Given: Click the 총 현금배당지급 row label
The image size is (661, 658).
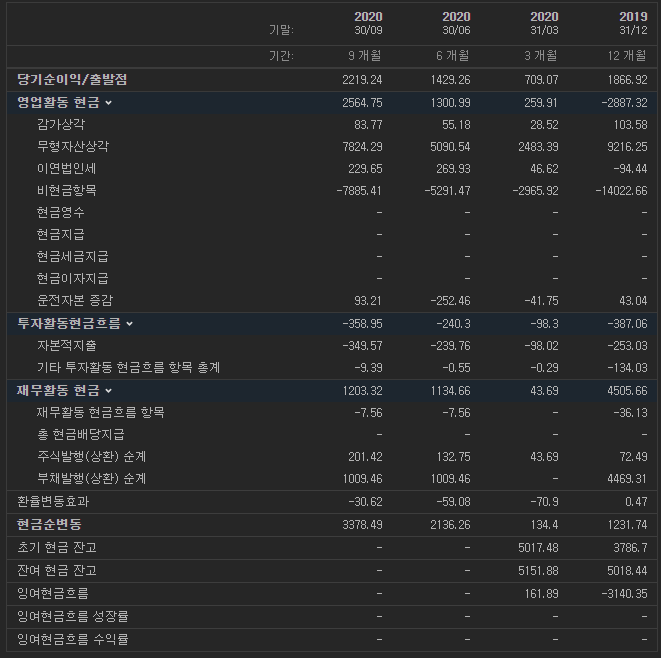Looking at the screenshot, I should pos(81,435).
